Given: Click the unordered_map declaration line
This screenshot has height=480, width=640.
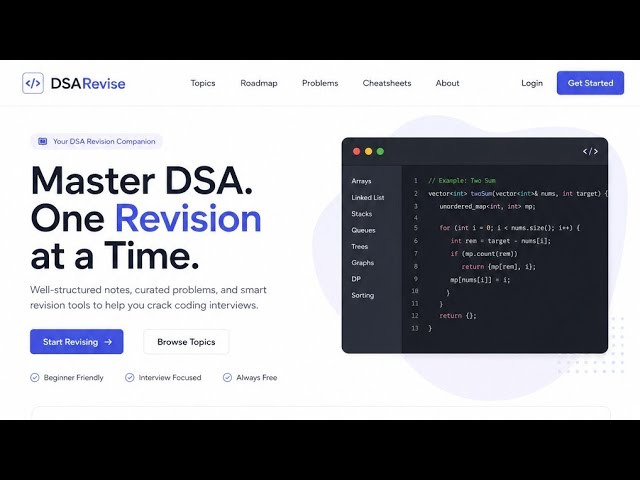Looking at the screenshot, I should point(487,207).
